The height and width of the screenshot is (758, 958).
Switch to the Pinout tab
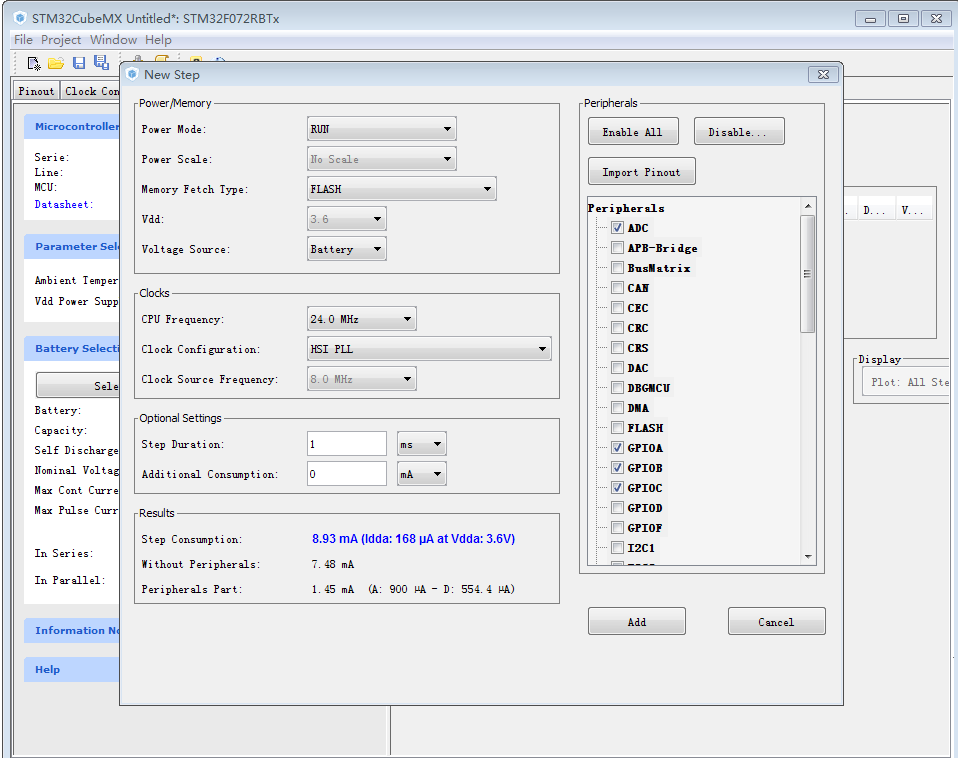(x=36, y=91)
